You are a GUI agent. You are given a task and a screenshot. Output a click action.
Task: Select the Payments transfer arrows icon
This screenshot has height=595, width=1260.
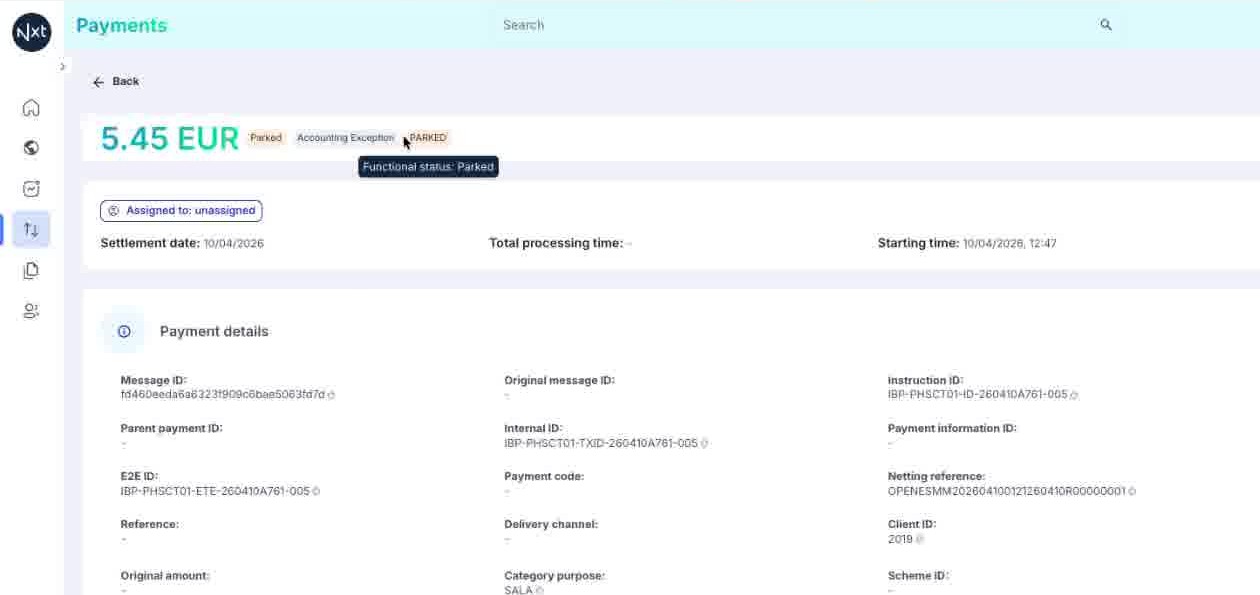tap(31, 229)
